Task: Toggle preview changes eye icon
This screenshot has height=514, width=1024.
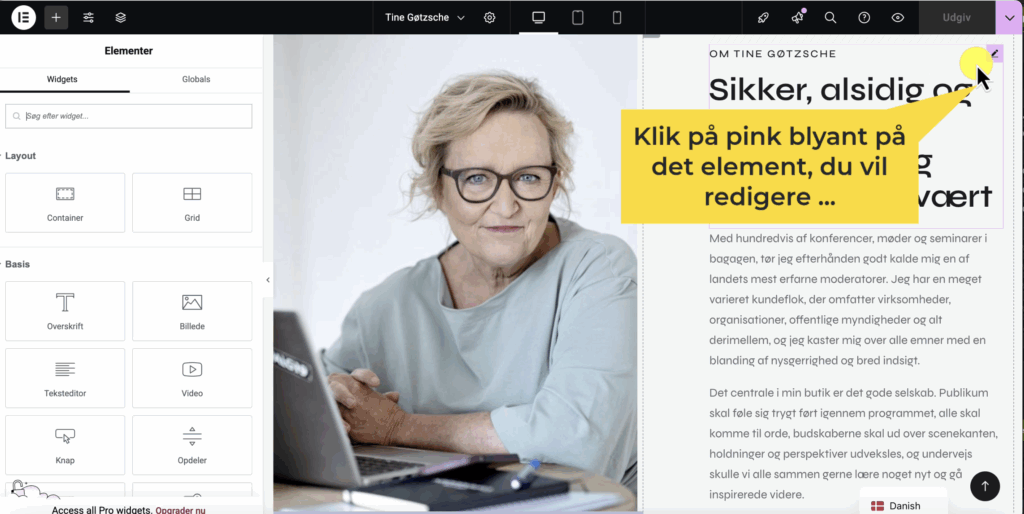Action: click(898, 18)
